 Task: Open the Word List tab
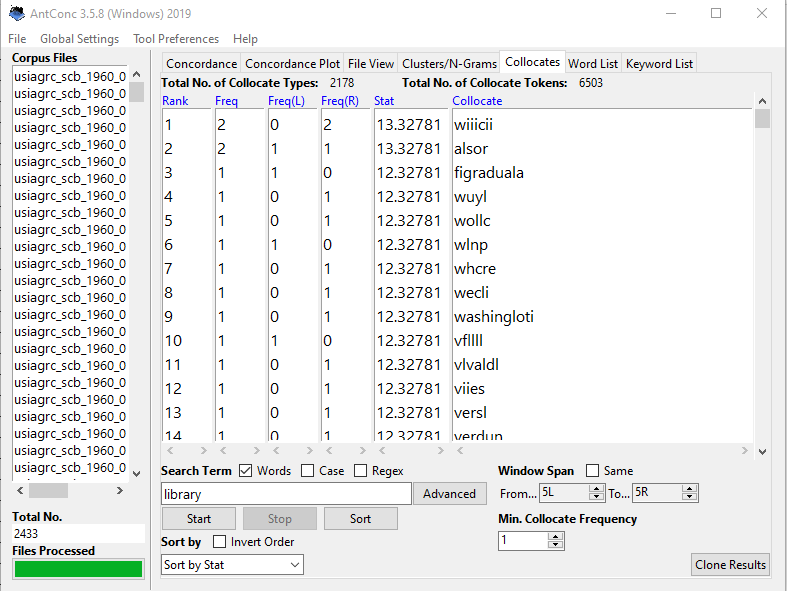pos(593,64)
